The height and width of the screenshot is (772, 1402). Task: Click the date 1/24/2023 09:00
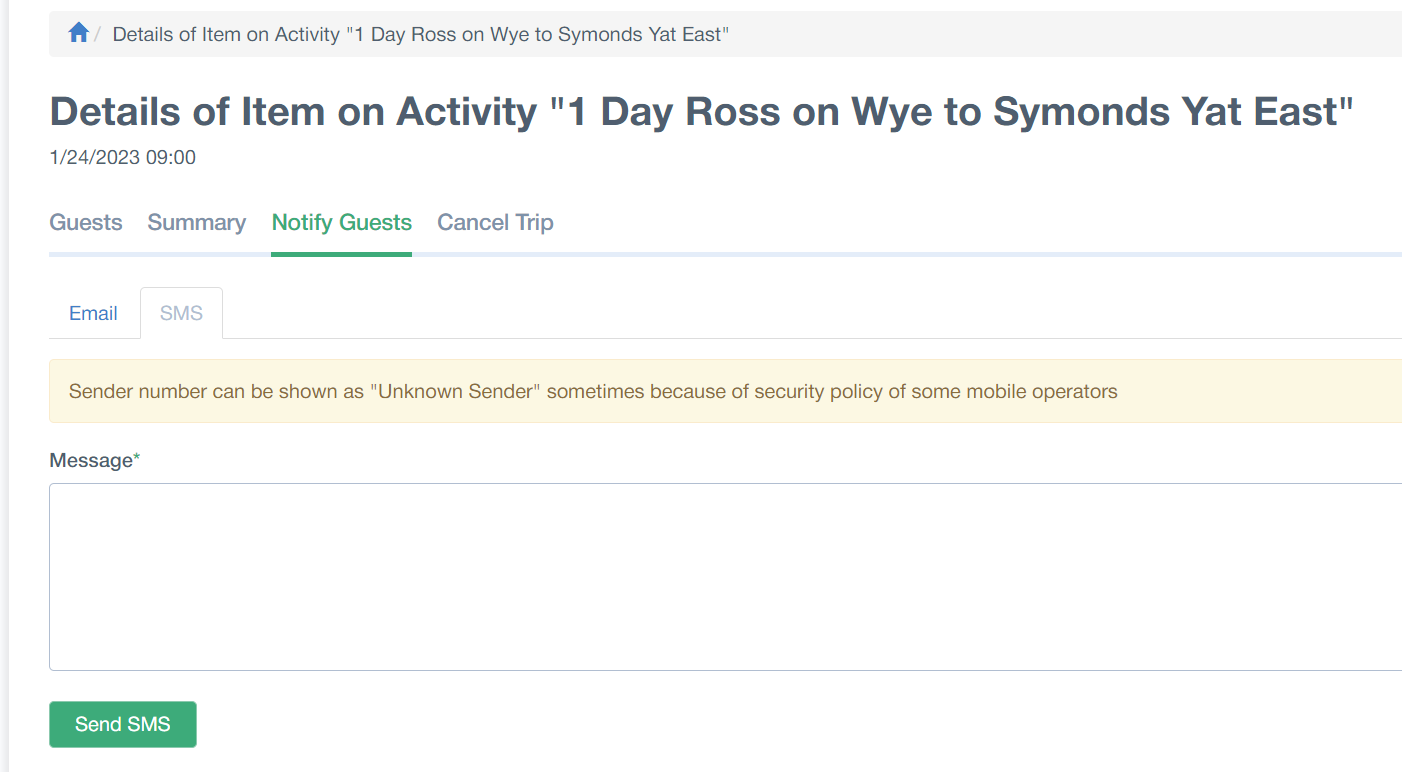pos(123,157)
